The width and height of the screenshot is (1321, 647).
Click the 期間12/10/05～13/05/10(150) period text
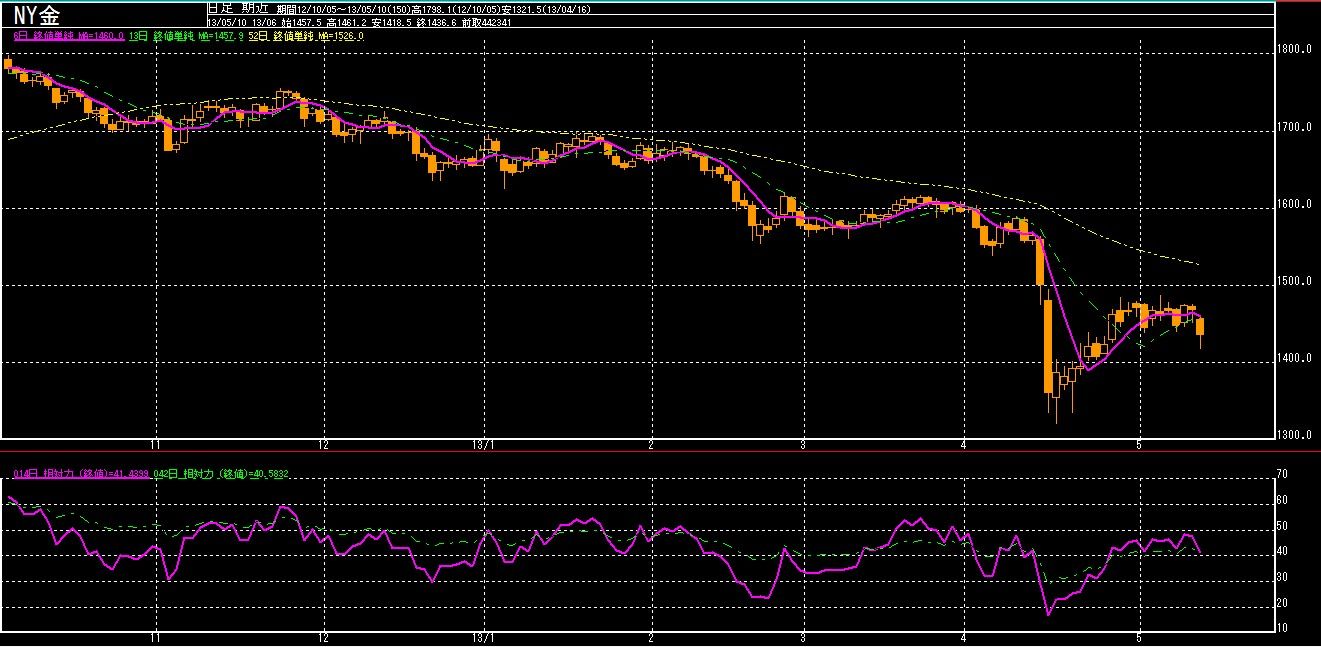[x=343, y=8]
